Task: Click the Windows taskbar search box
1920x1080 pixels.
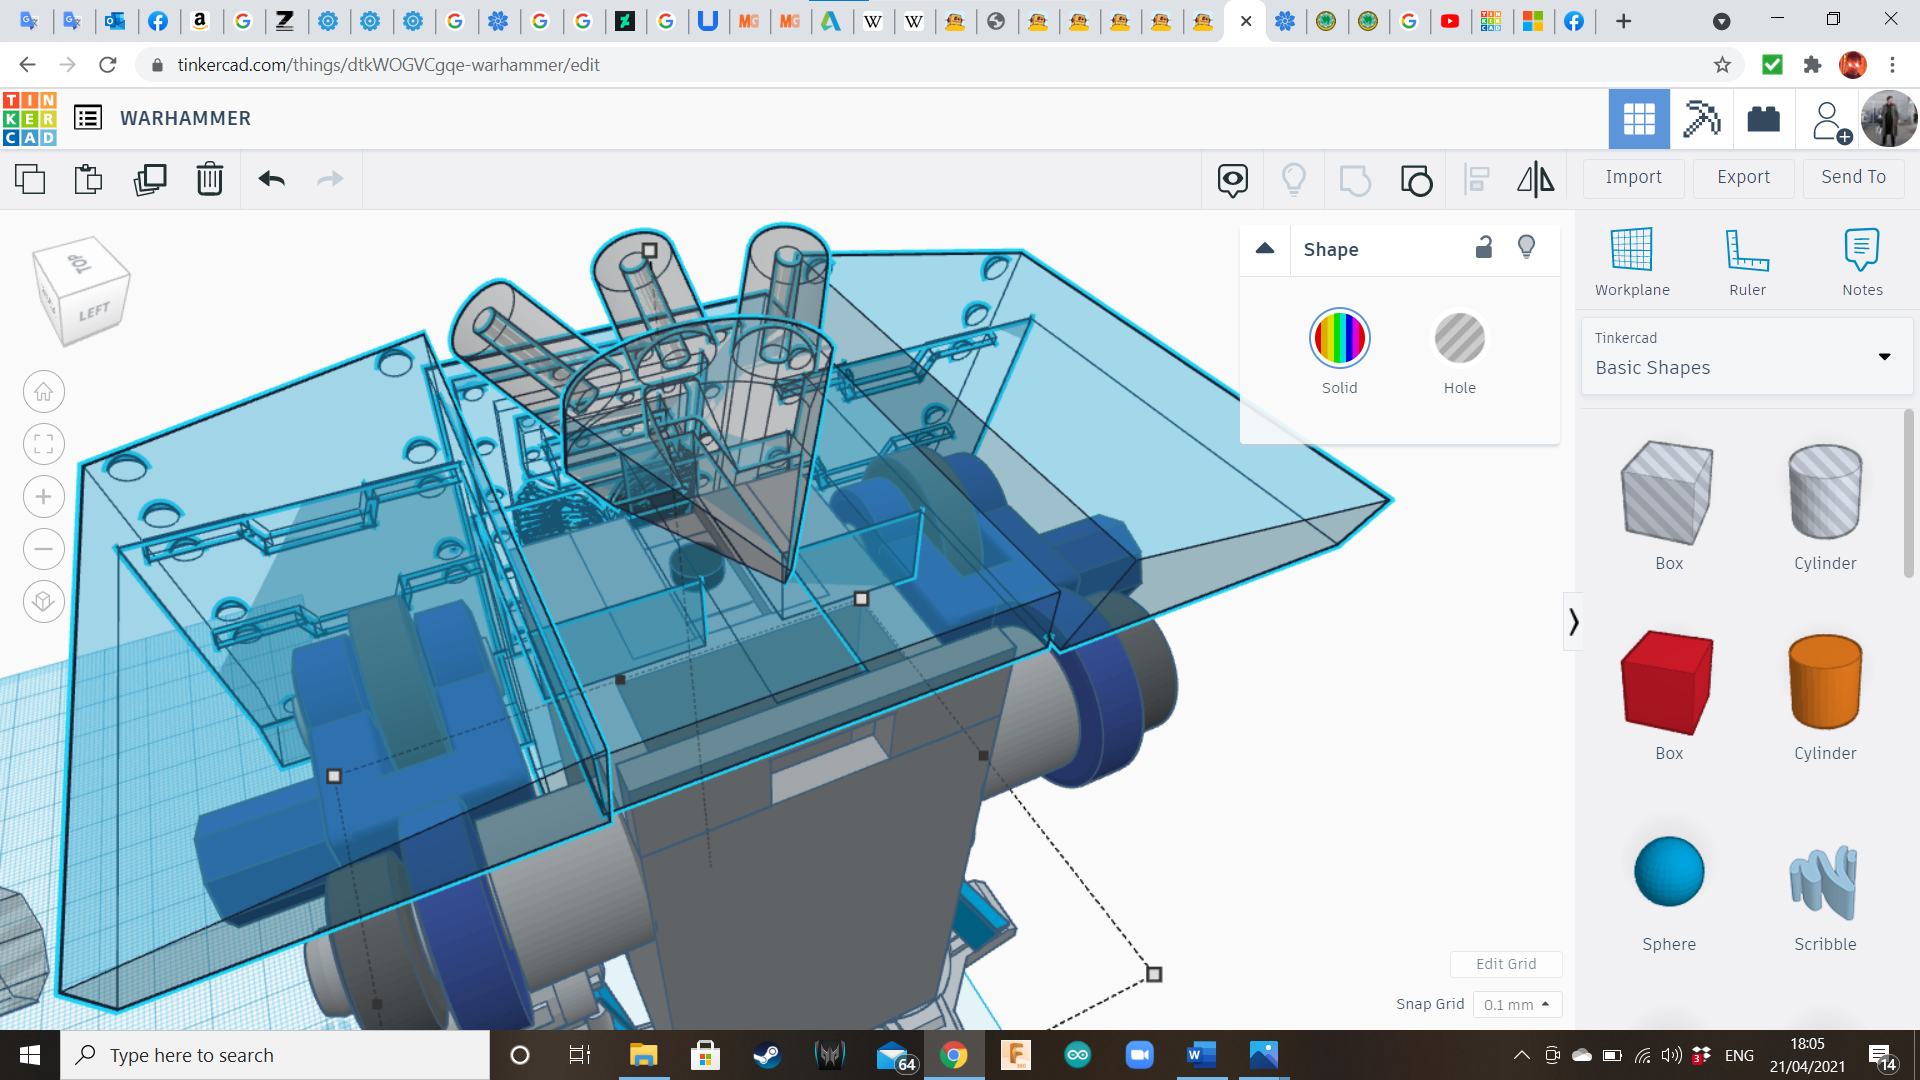Action: [x=275, y=1055]
